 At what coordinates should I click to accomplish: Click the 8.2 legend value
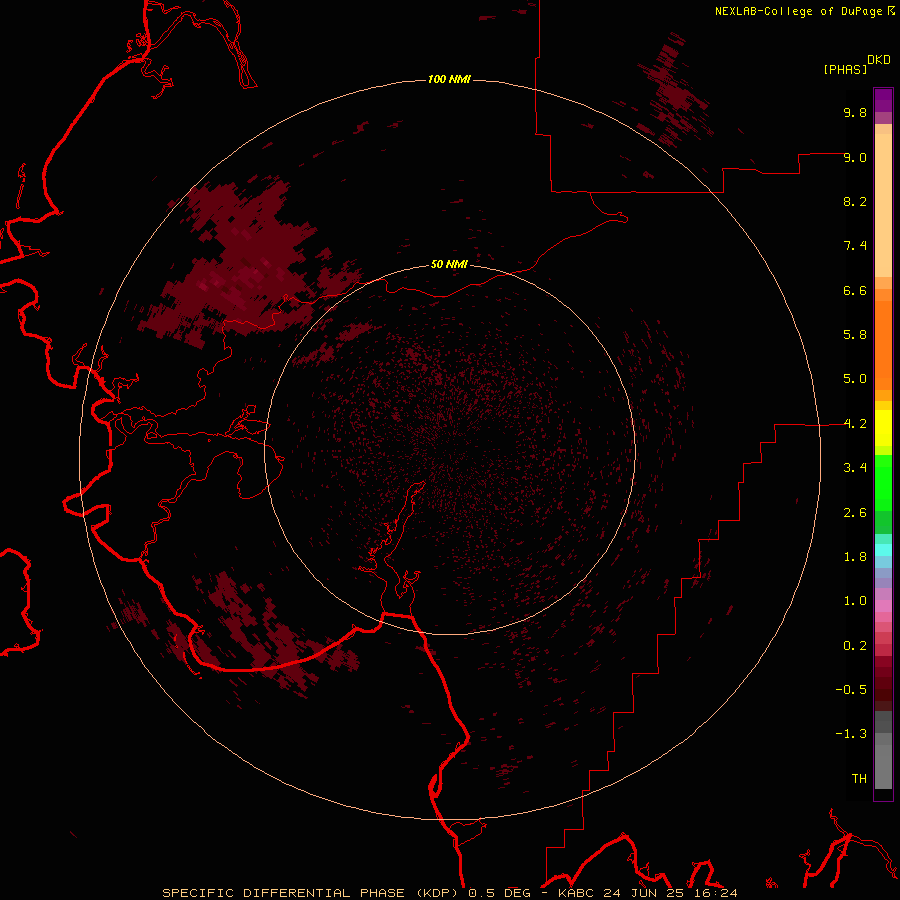click(855, 201)
